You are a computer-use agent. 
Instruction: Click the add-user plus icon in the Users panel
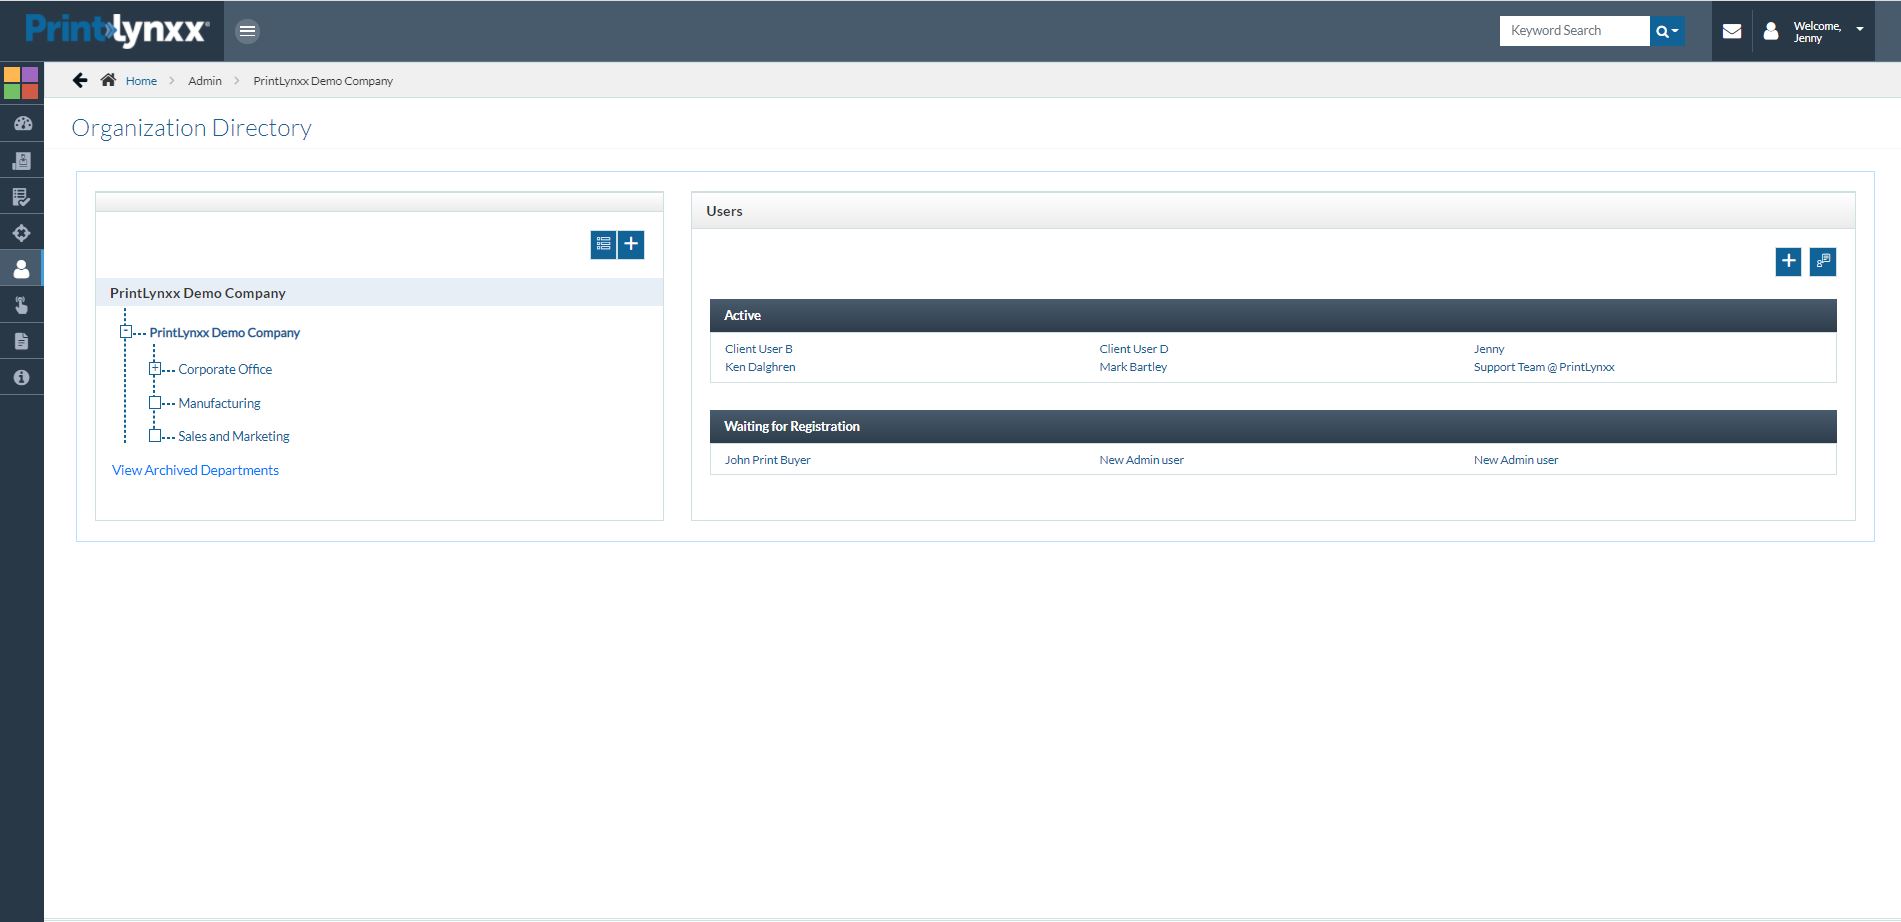pyautogui.click(x=1788, y=260)
